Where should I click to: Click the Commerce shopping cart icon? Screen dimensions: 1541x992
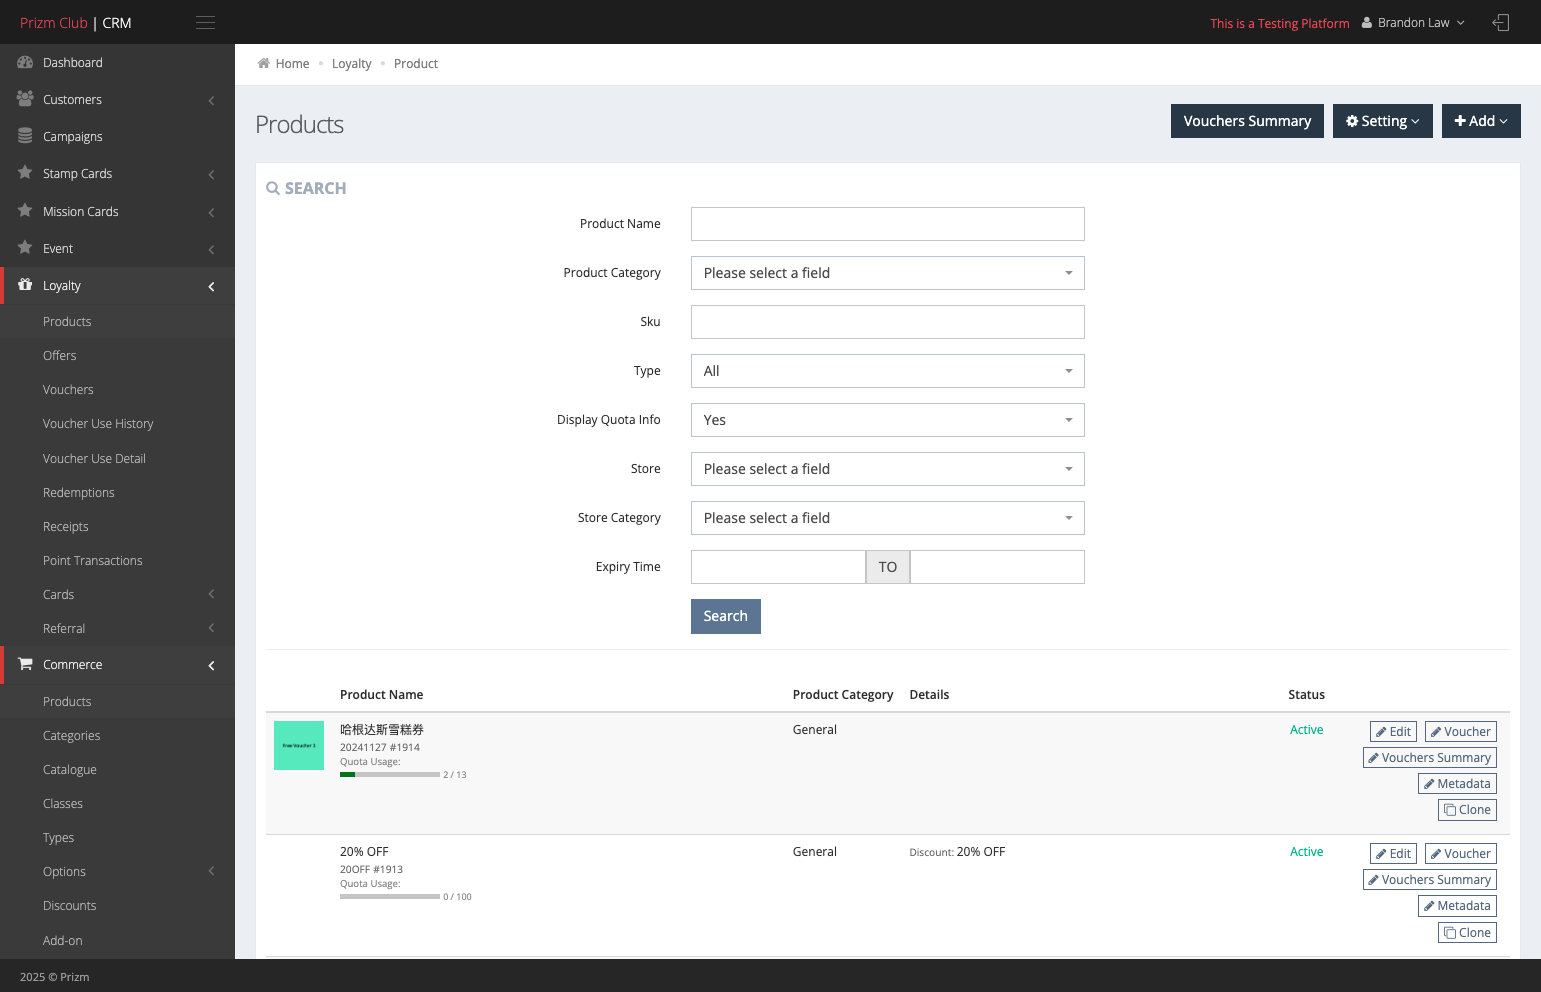[25, 664]
